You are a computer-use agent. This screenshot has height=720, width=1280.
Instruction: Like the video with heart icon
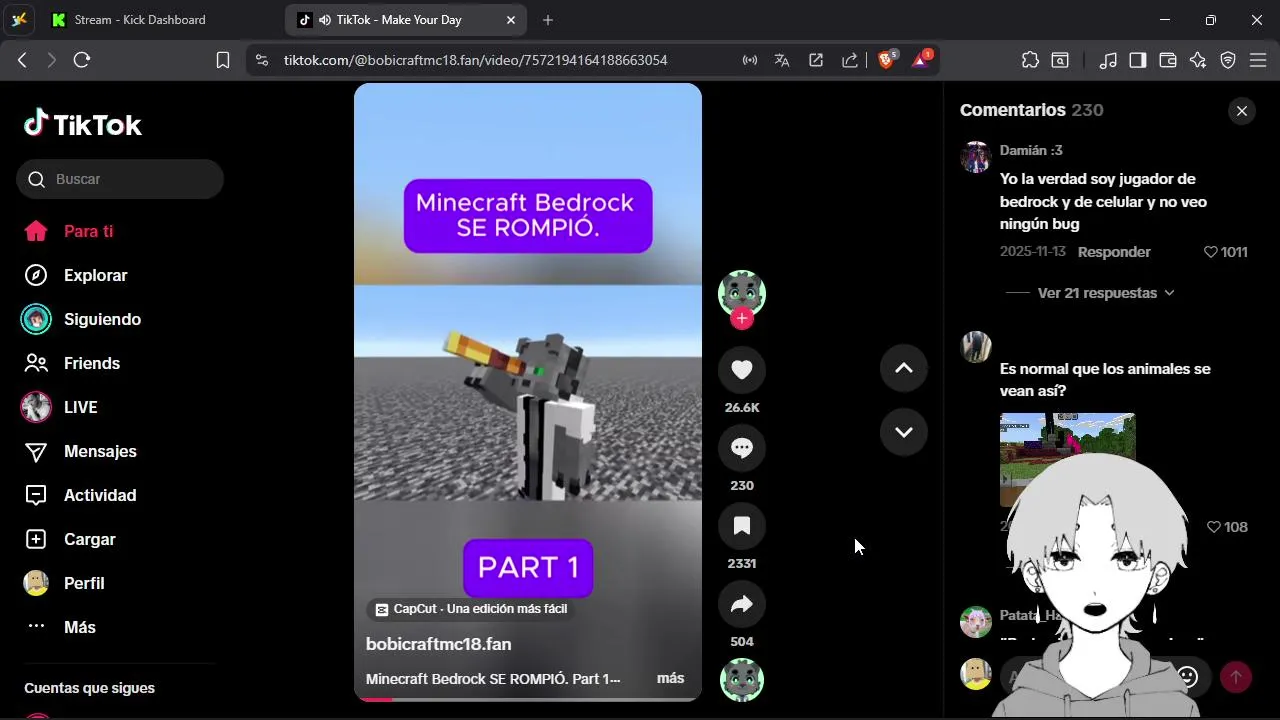(x=742, y=370)
